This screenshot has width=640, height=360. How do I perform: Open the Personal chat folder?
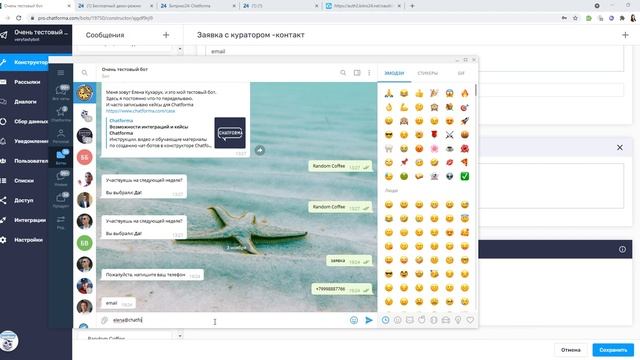(61, 136)
